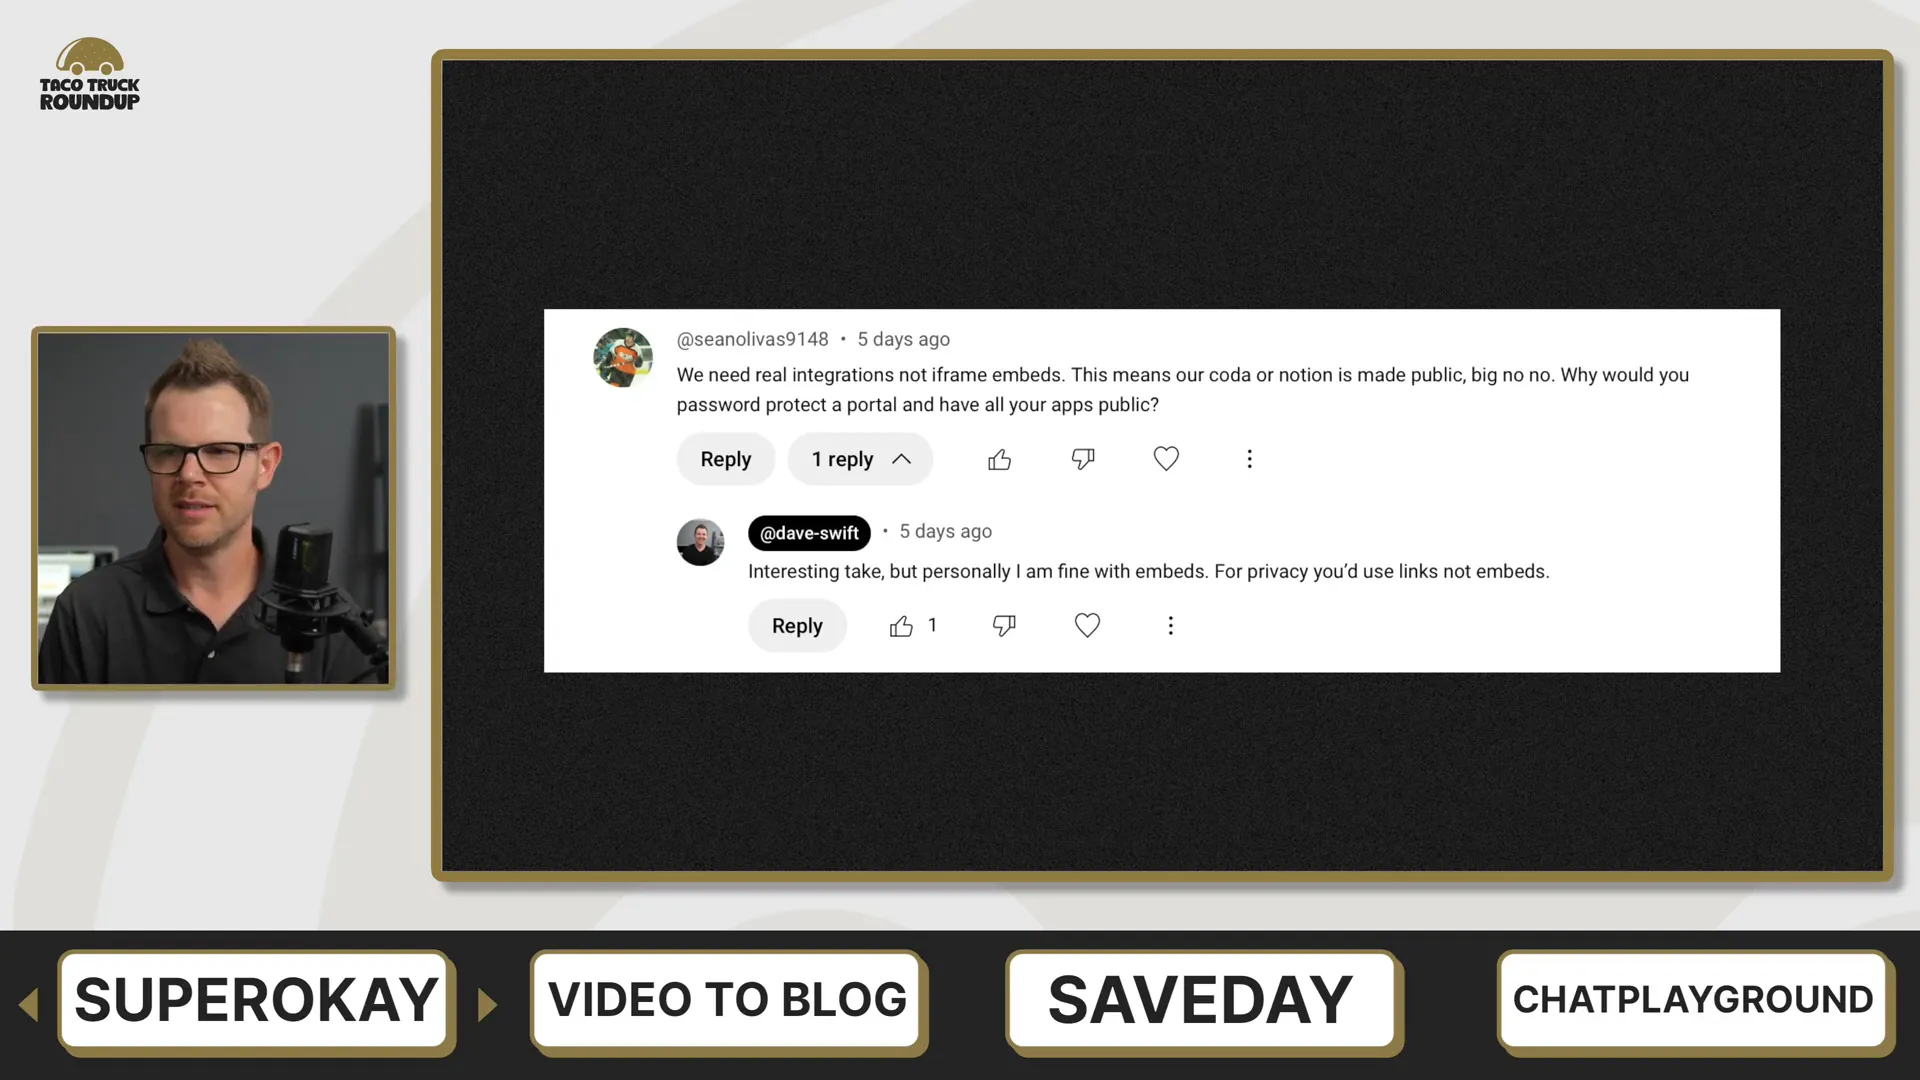Toggle the VIDEO TO BLOG sponsor button
Screen dimensions: 1920x1080
[729, 1000]
